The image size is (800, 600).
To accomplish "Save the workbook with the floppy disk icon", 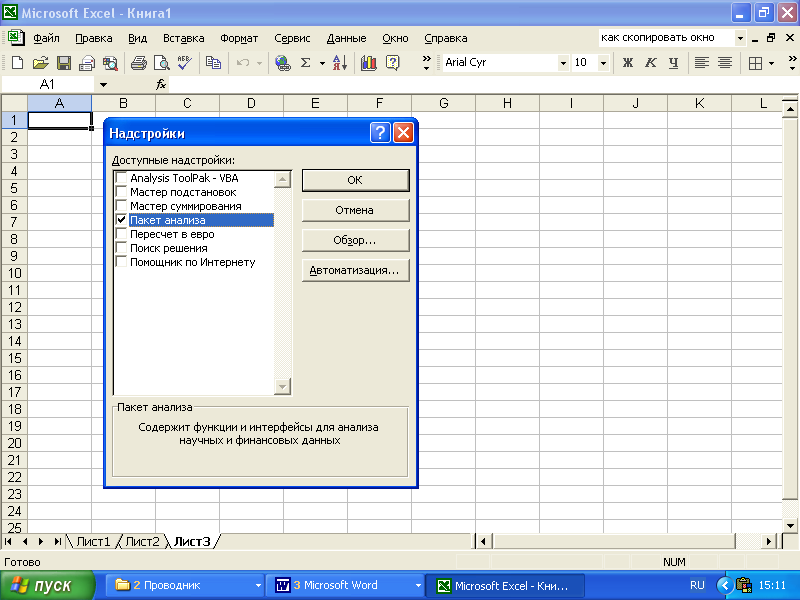I will [x=64, y=63].
